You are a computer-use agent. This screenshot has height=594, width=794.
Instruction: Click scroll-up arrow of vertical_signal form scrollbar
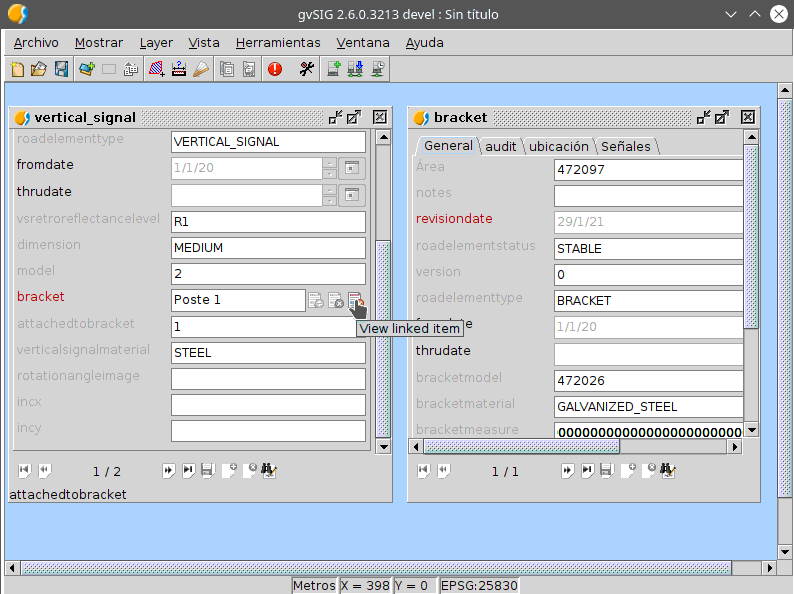click(x=383, y=137)
